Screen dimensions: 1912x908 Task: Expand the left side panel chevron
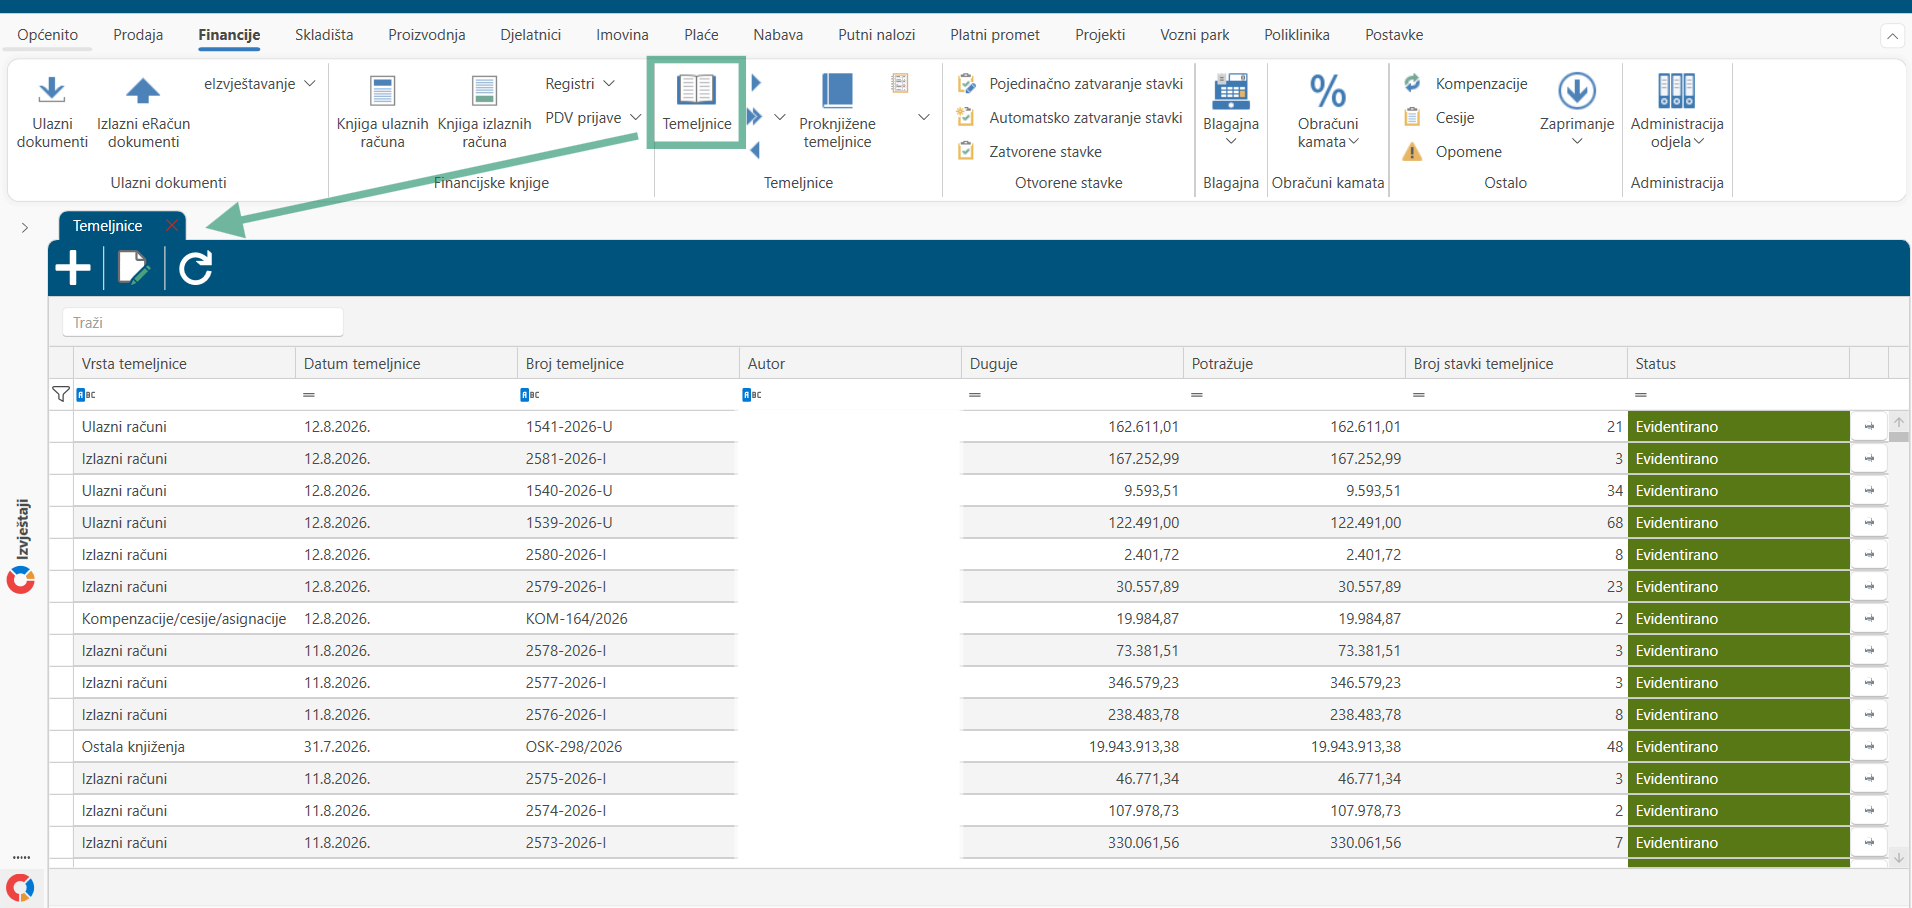tap(24, 228)
